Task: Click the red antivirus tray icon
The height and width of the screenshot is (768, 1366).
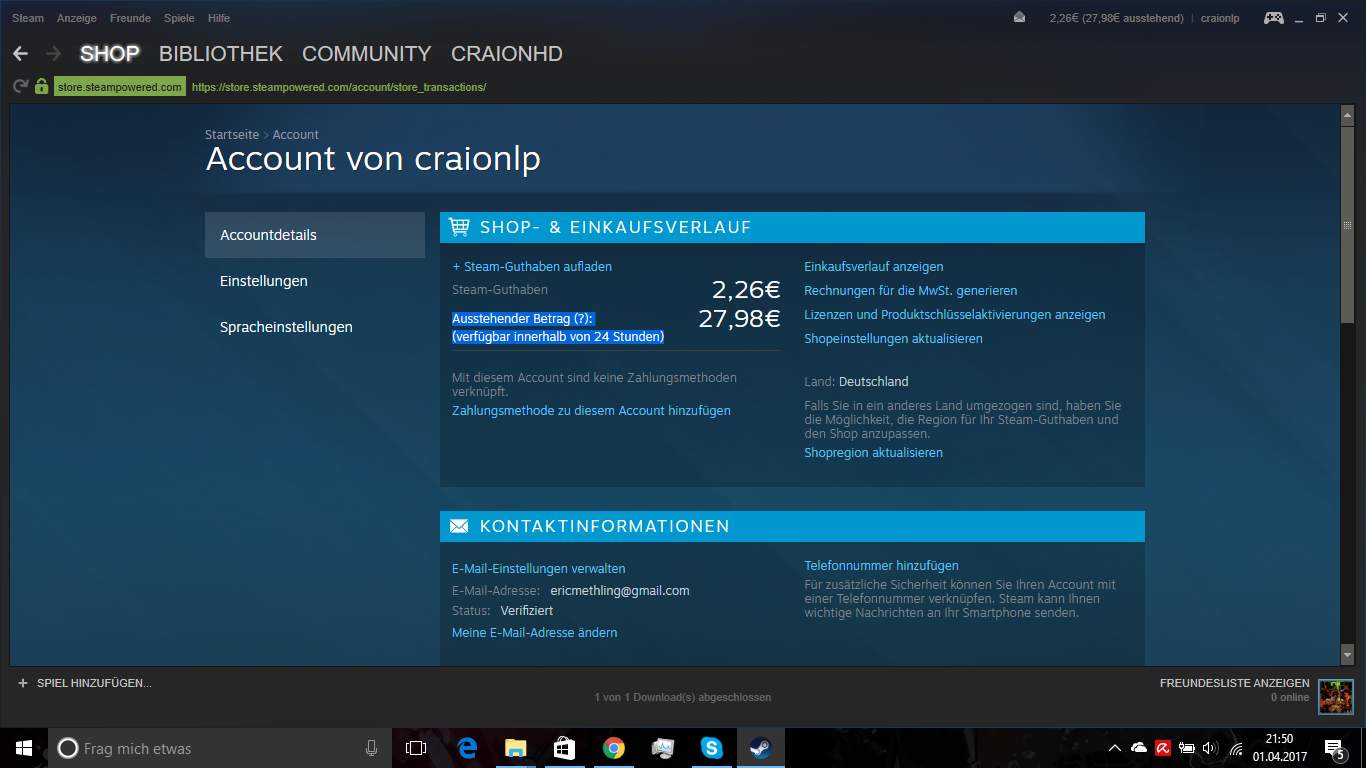Action: pos(1163,748)
